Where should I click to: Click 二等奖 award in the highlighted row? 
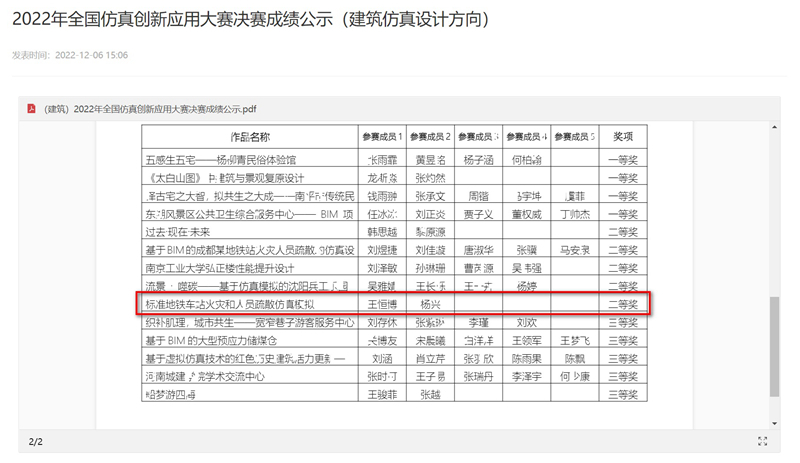point(622,304)
